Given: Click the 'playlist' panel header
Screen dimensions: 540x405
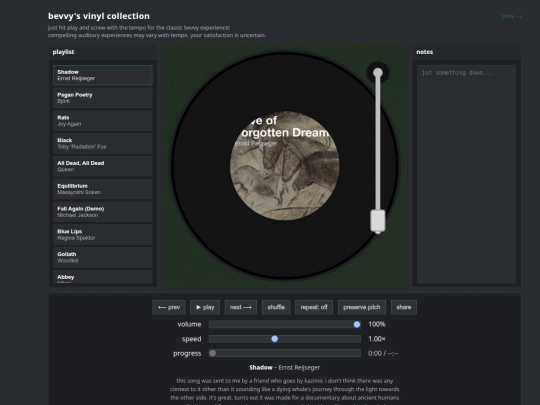Looking at the screenshot, I should click(63, 52).
